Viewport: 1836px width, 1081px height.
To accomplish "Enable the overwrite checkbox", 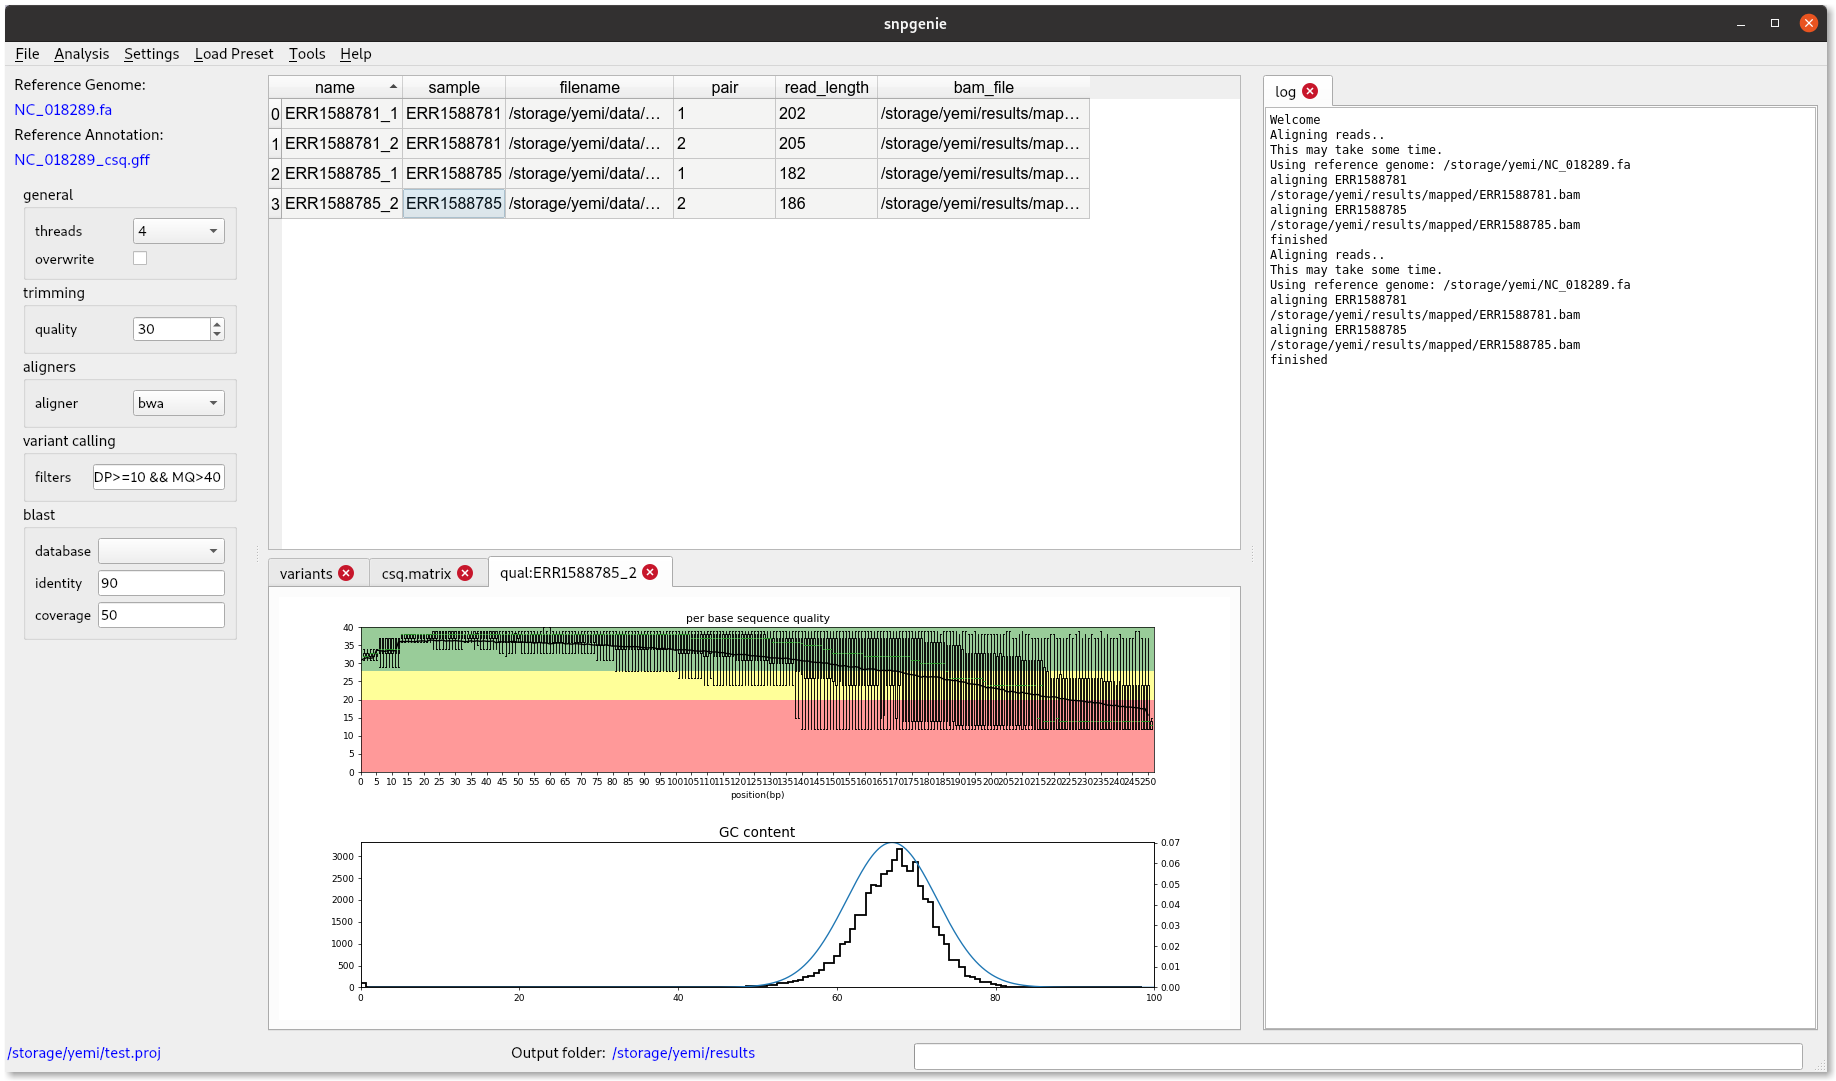I will click(x=140, y=258).
